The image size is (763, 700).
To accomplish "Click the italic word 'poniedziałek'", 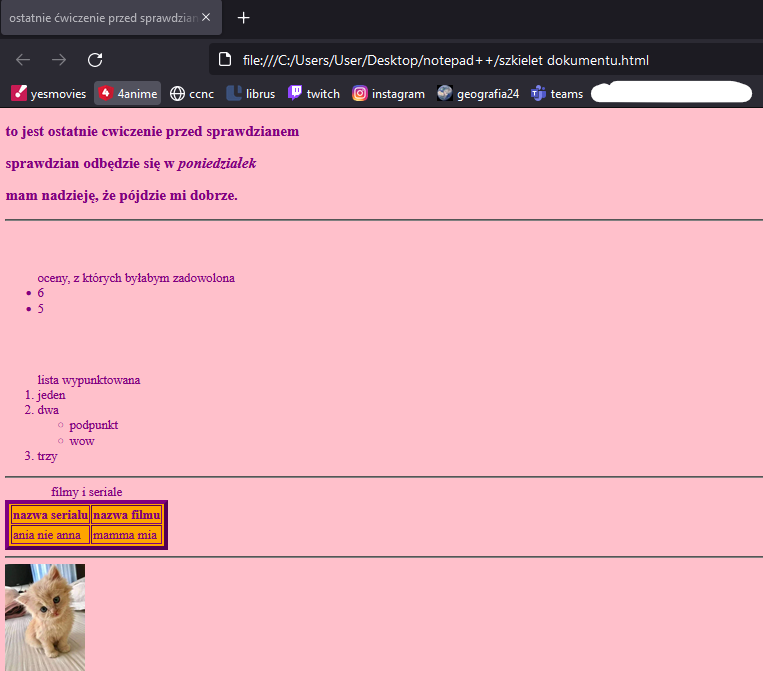I will pos(217,163).
